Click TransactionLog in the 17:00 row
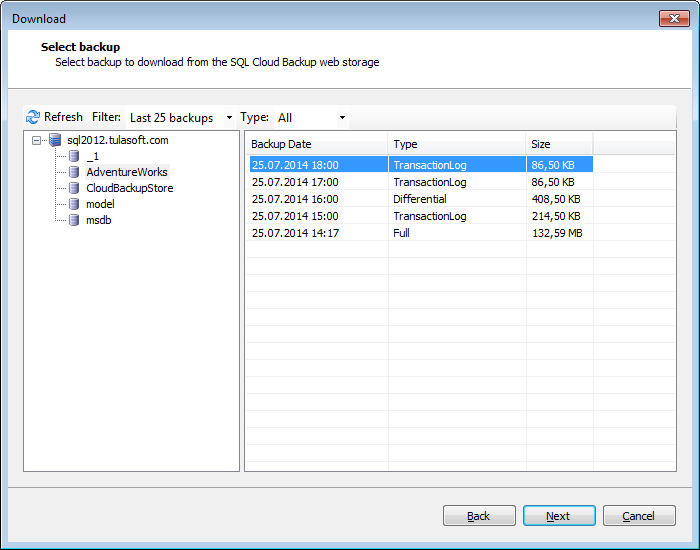 (429, 182)
